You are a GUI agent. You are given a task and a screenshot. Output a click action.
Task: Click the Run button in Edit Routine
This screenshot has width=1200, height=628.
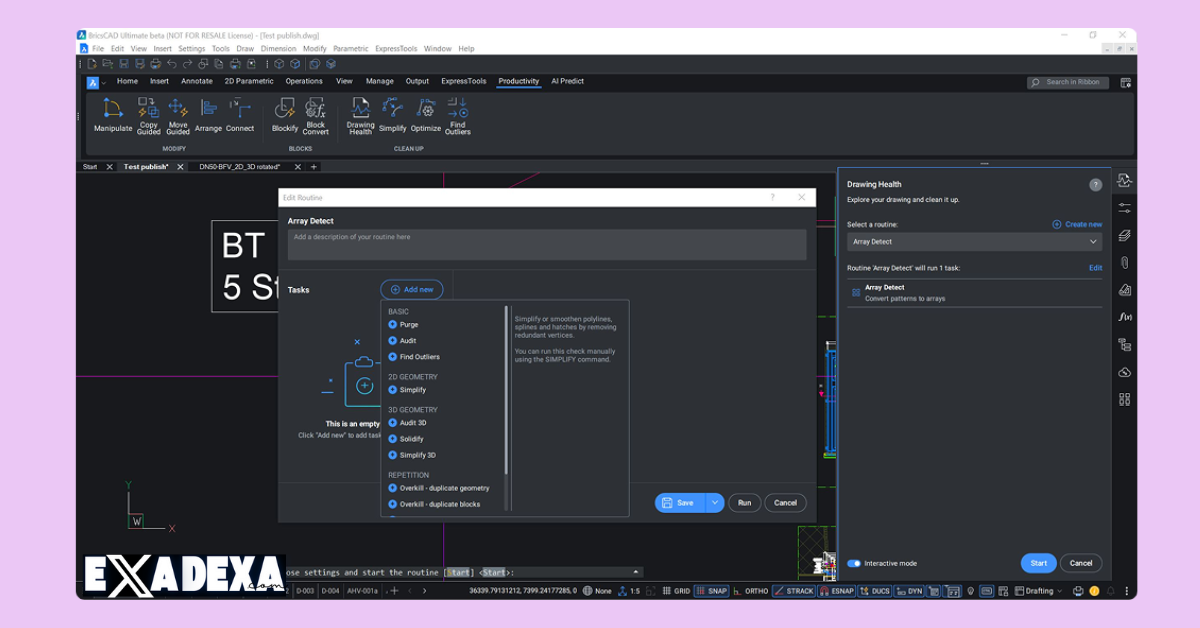coord(744,502)
